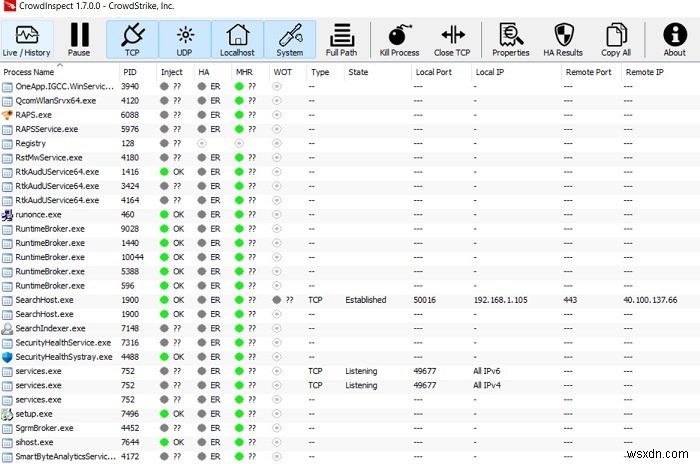
Task: Sort by Remote IP column header
Action: (661, 72)
